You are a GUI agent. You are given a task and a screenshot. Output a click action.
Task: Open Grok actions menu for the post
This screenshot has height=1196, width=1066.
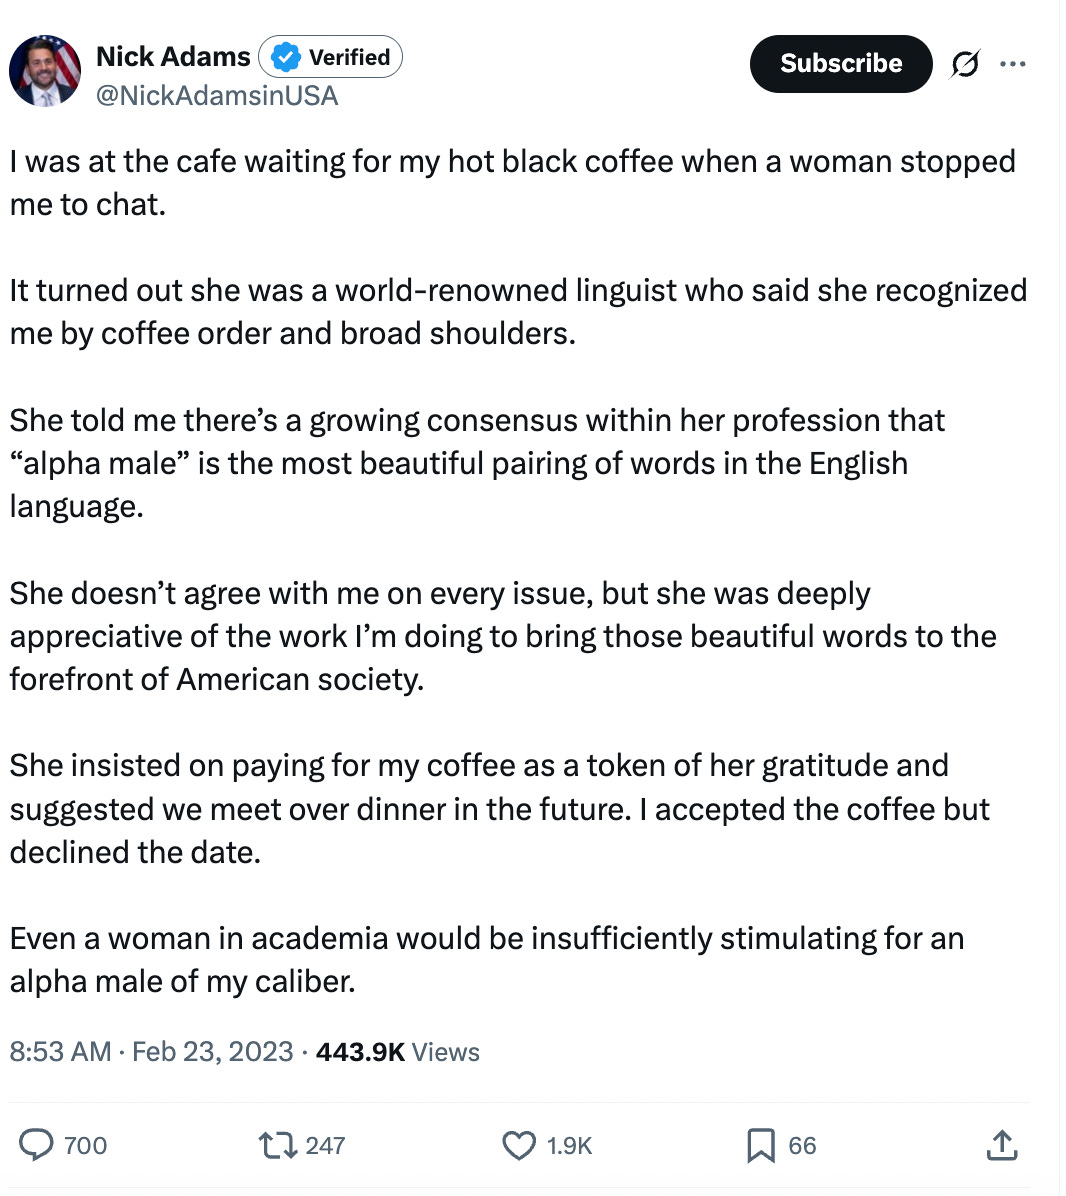[965, 63]
